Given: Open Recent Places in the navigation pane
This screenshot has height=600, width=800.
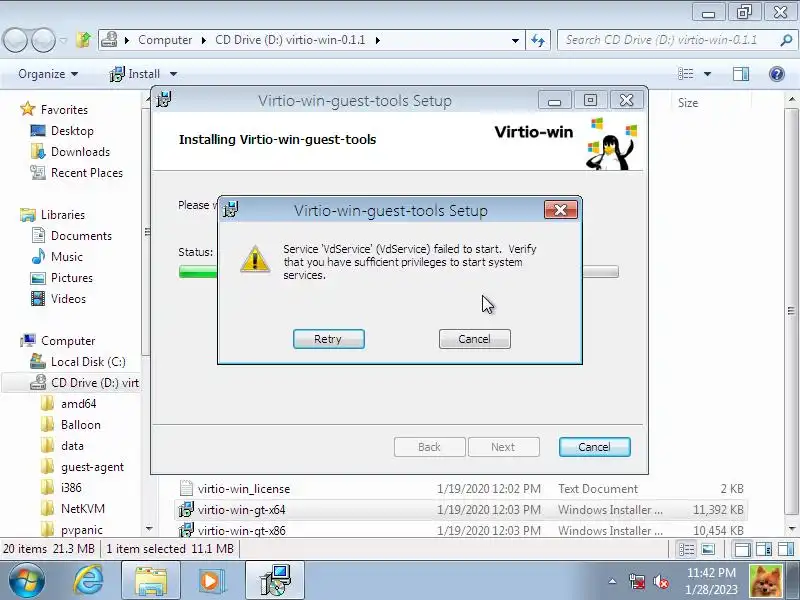Looking at the screenshot, I should click(77, 172).
